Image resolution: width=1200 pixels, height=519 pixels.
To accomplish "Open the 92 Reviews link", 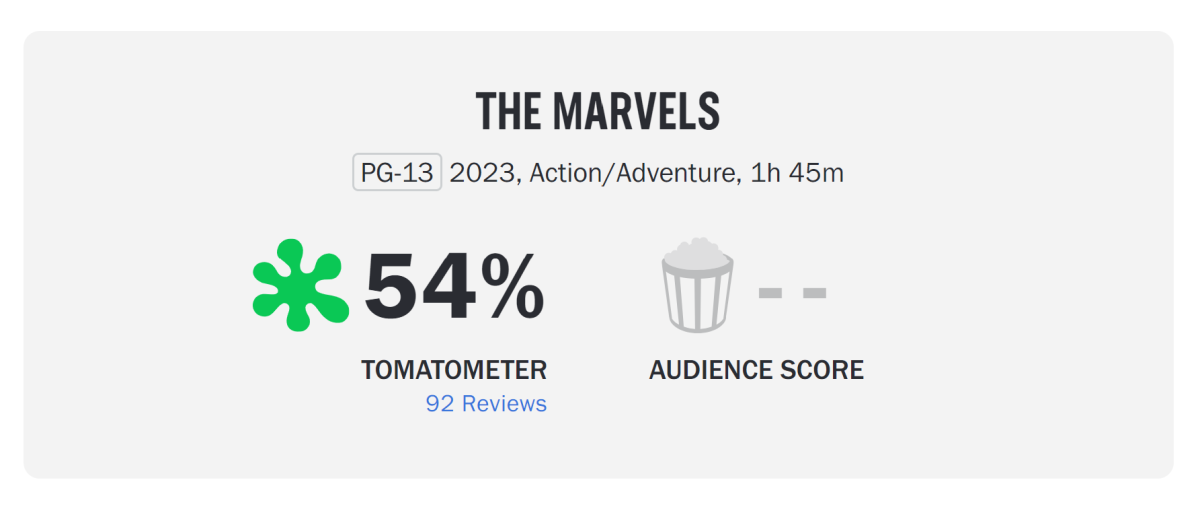I will coord(486,404).
